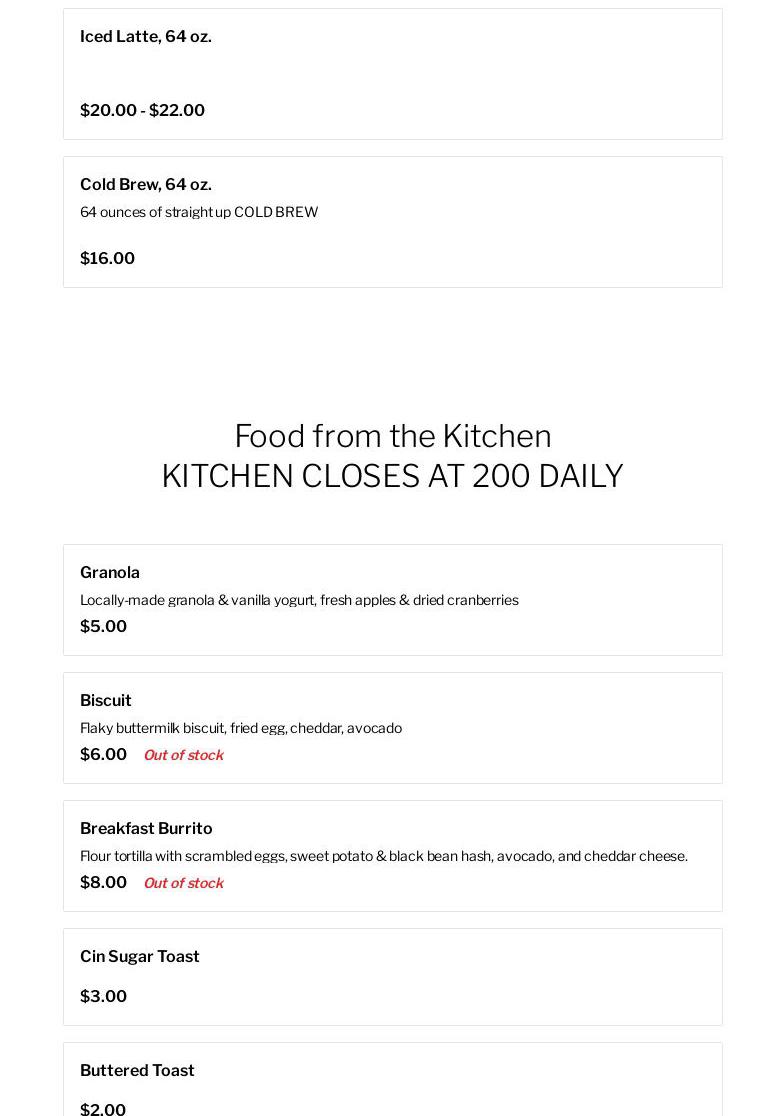This screenshot has width=770, height=1116.
Task: Open the Cin Sugar Toast item
Action: coord(140,957)
